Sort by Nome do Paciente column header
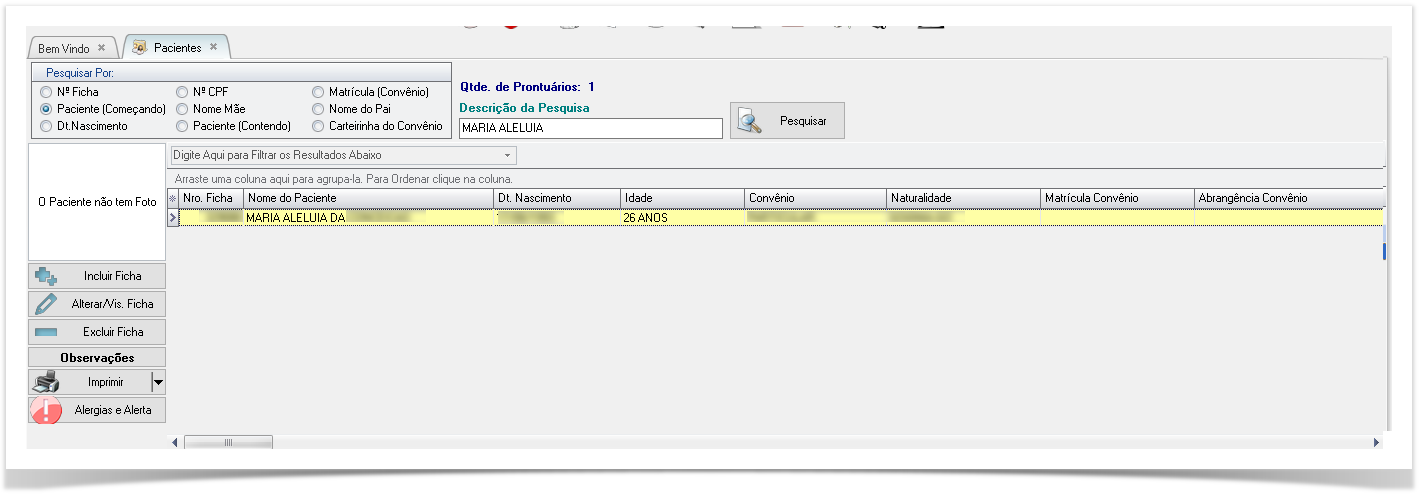This screenshot has width=1426, height=498. 368,198
